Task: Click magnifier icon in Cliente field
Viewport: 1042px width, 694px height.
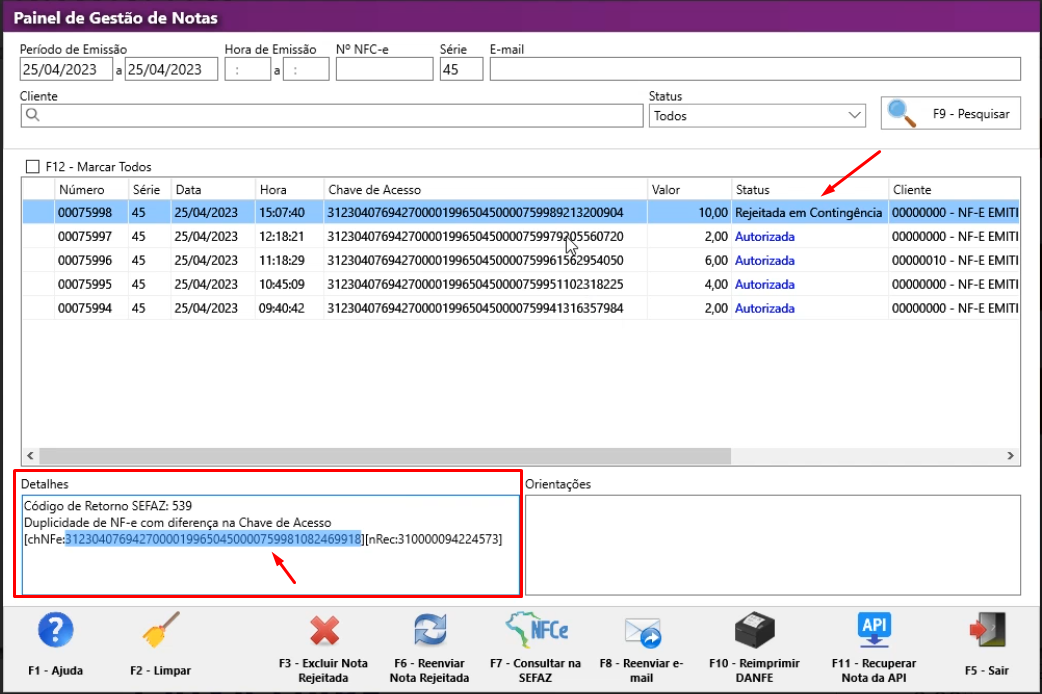Action: pos(33,115)
